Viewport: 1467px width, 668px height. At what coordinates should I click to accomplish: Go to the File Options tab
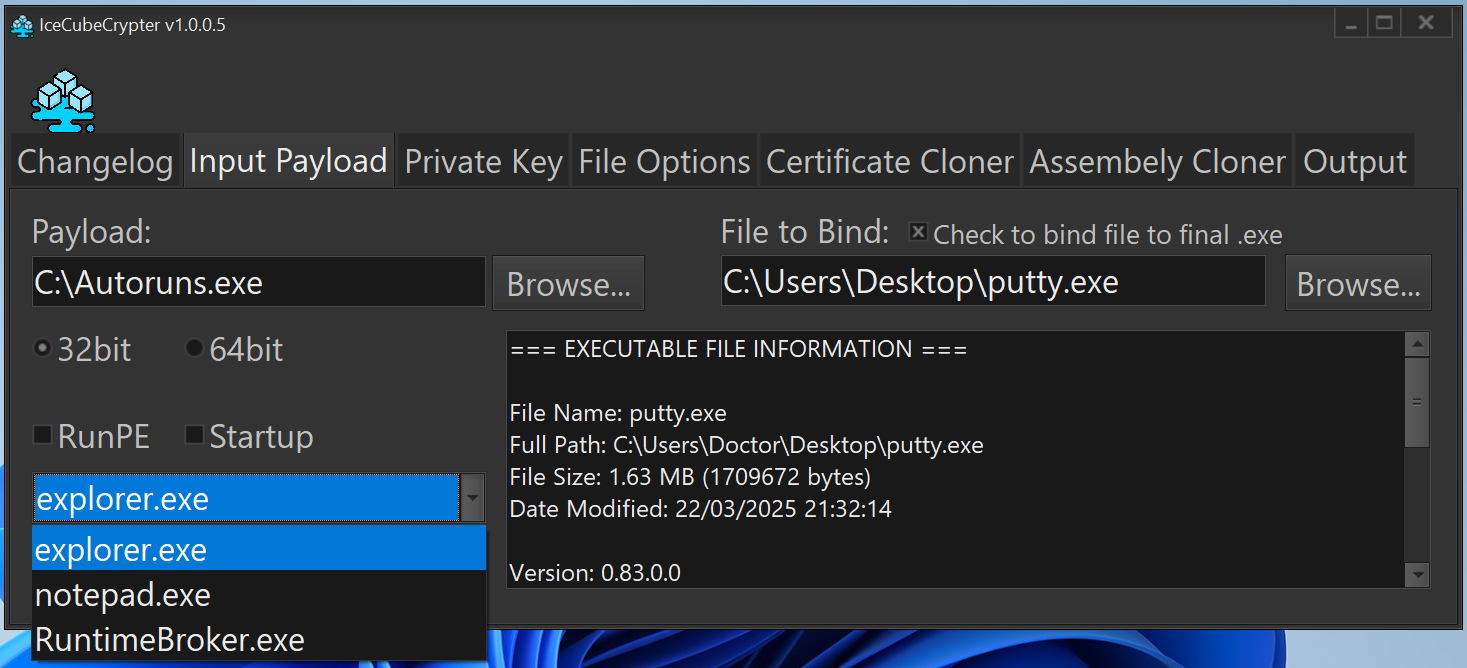[x=664, y=162]
